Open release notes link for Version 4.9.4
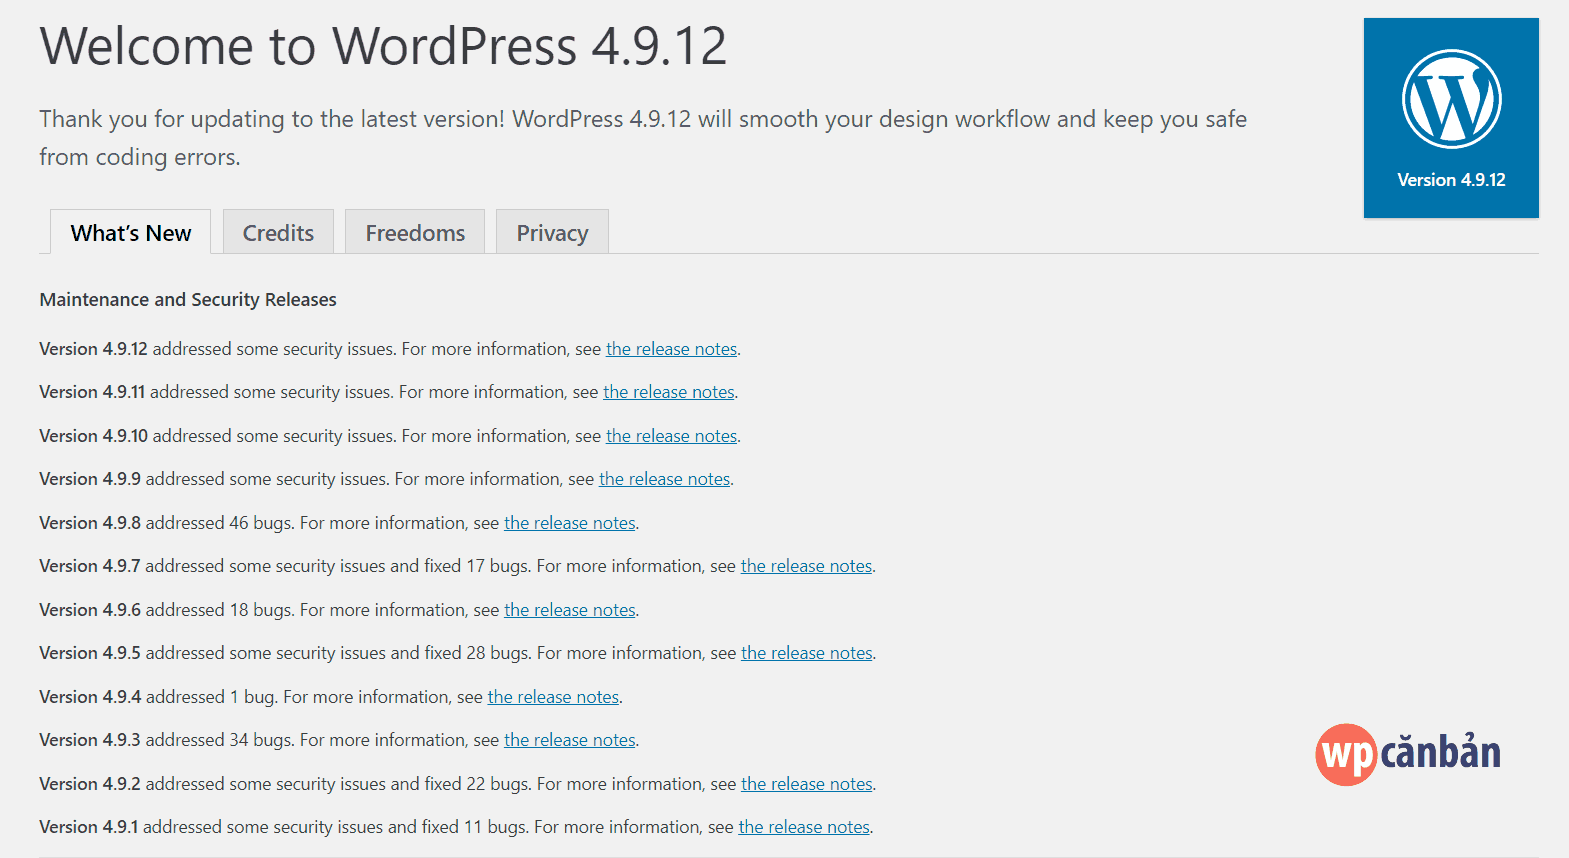The width and height of the screenshot is (1569, 858). (x=553, y=697)
